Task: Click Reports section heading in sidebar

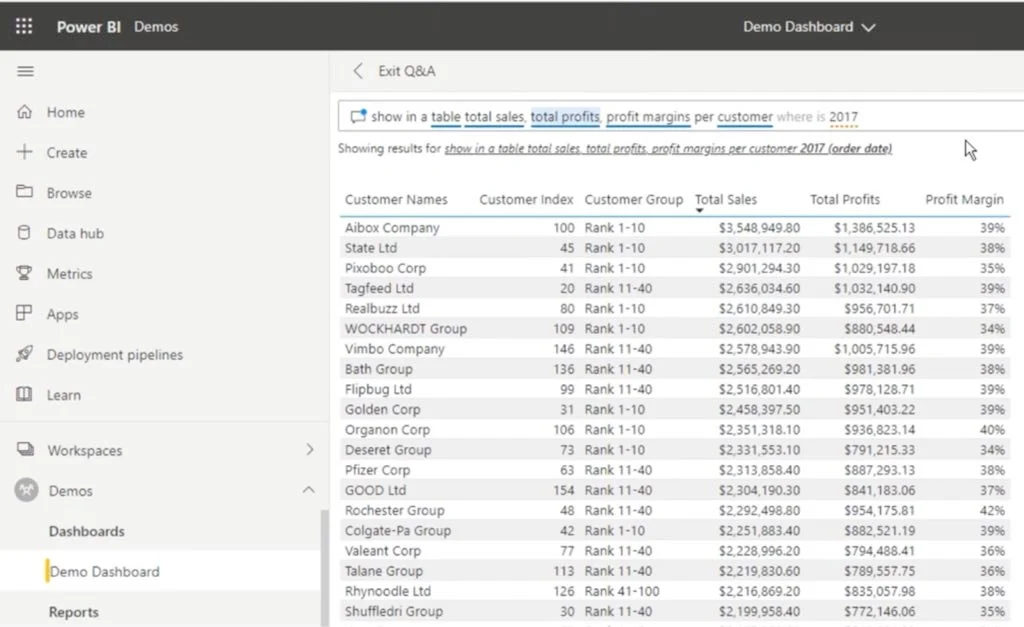Action: click(74, 613)
